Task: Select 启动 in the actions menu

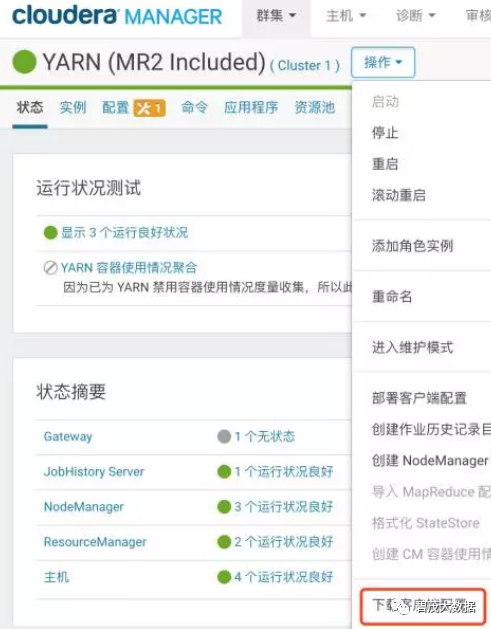Action: pos(385,102)
